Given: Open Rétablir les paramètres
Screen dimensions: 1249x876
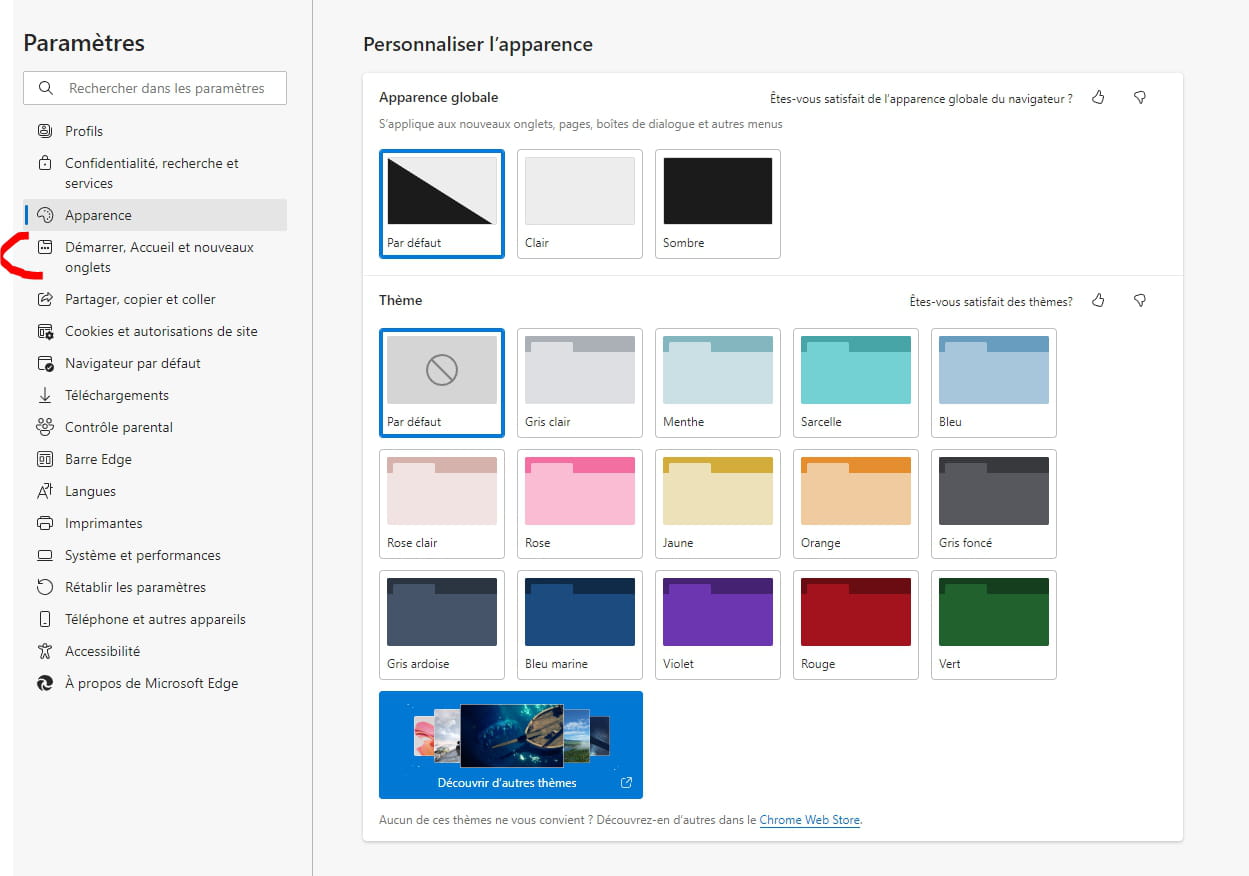Looking at the screenshot, I should click(155, 587).
